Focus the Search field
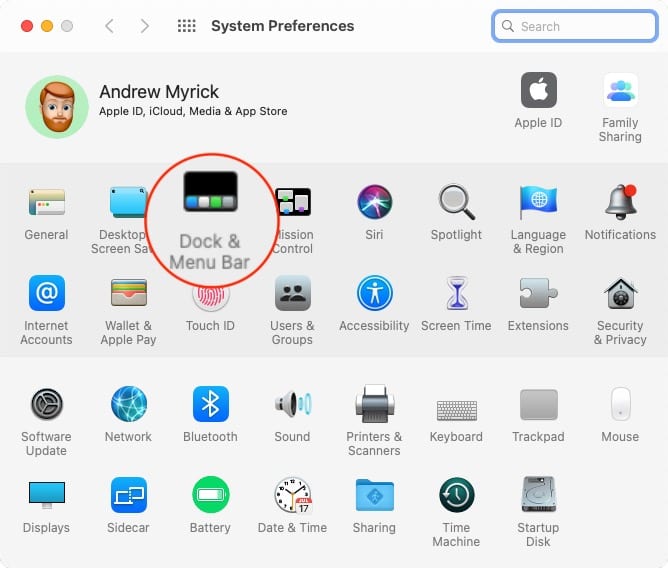This screenshot has height=568, width=668. pos(575,26)
